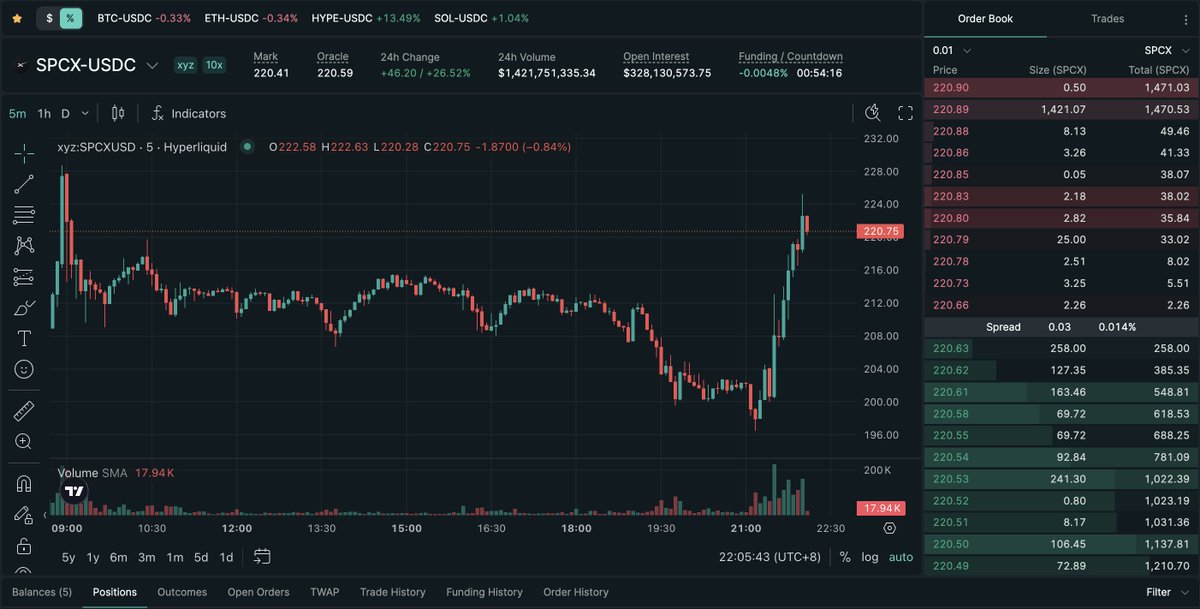Open the candlestick chart type selector
1200x609 pixels.
click(x=118, y=113)
